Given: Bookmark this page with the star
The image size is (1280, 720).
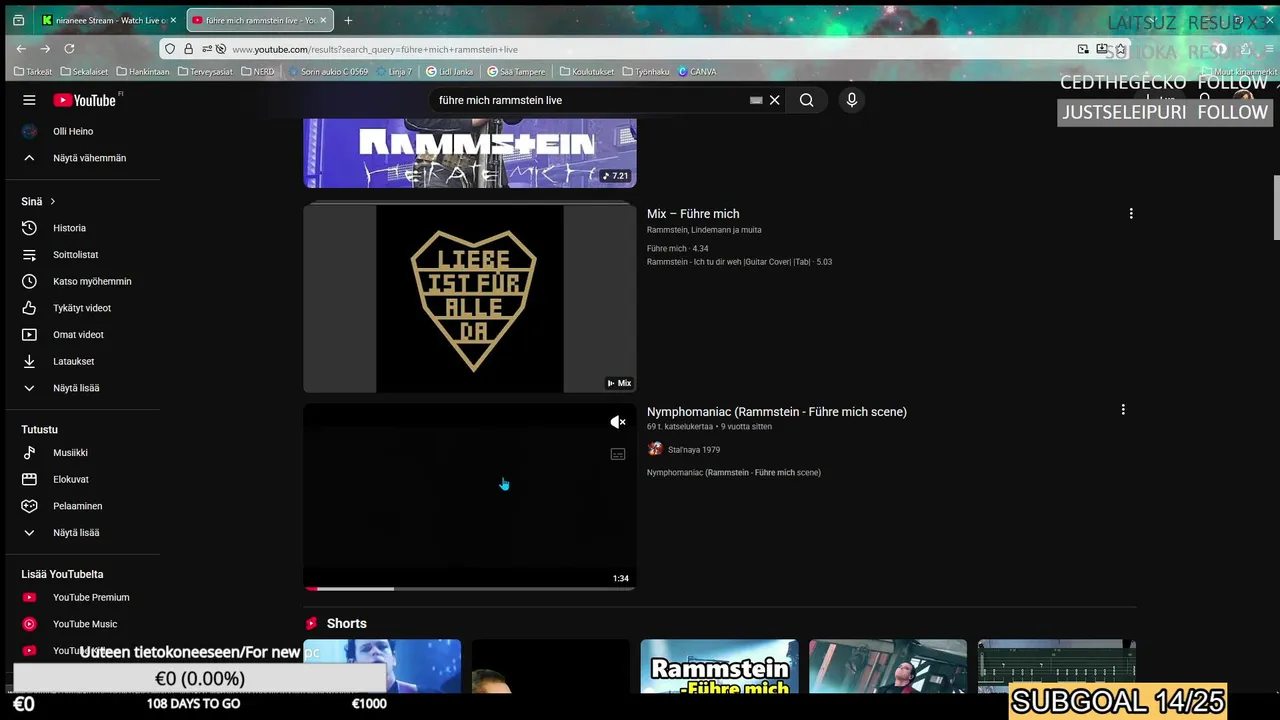Looking at the screenshot, I should (x=1120, y=49).
